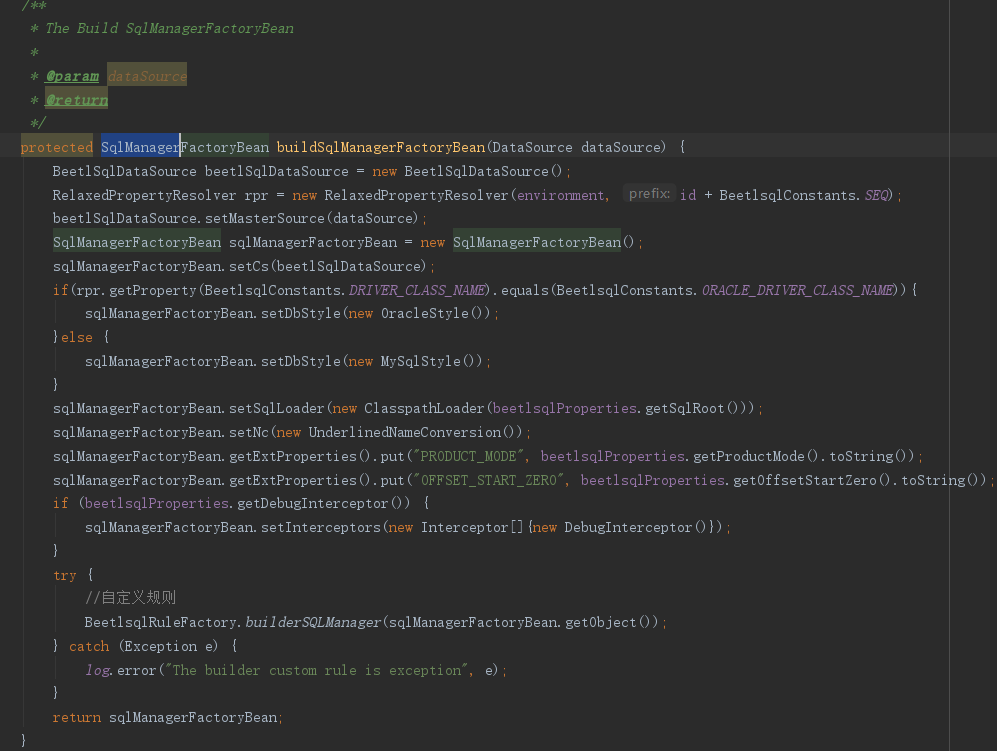Image resolution: width=997 pixels, height=751 pixels.
Task: Click the getObject method call
Action: click(601, 623)
